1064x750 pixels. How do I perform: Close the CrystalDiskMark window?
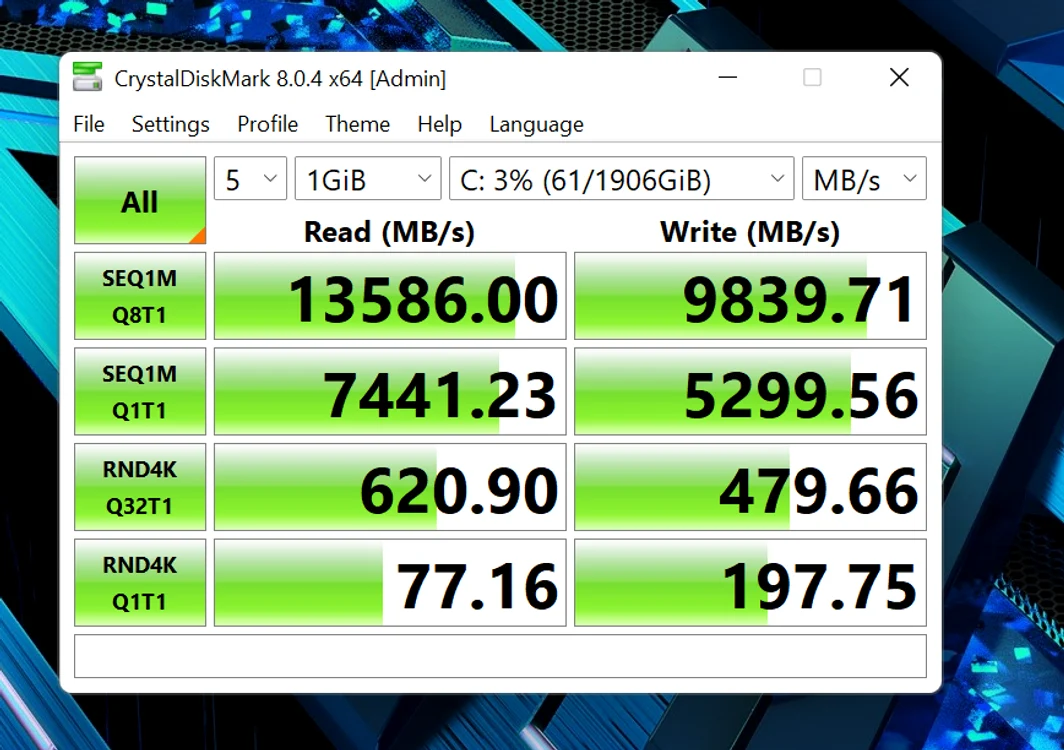coord(899,77)
